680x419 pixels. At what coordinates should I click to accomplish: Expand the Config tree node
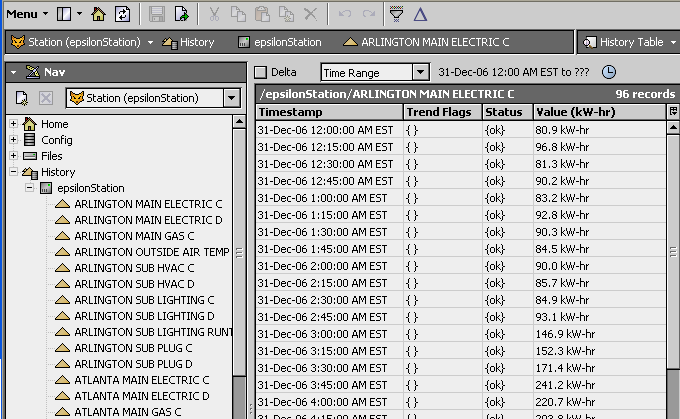(x=14, y=140)
